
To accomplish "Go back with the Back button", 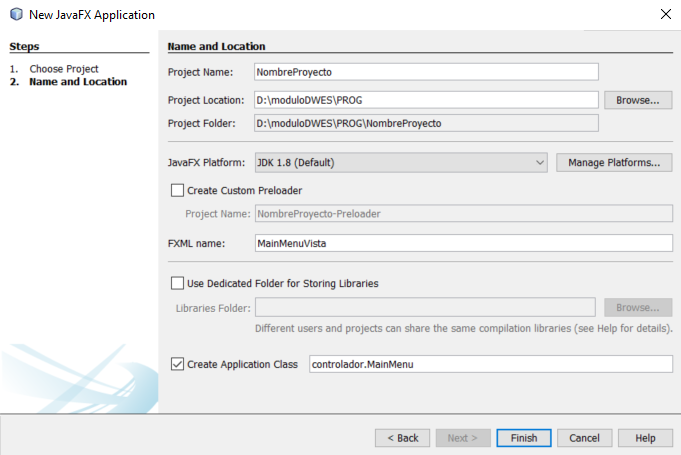I will tap(403, 438).
